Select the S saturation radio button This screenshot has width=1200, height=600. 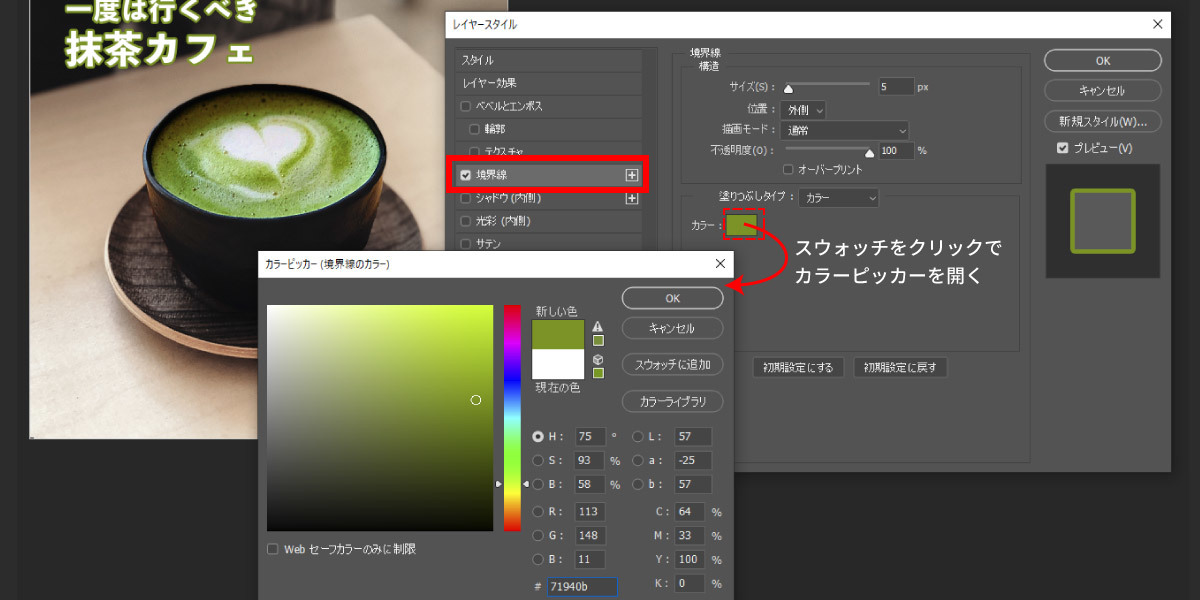point(539,461)
